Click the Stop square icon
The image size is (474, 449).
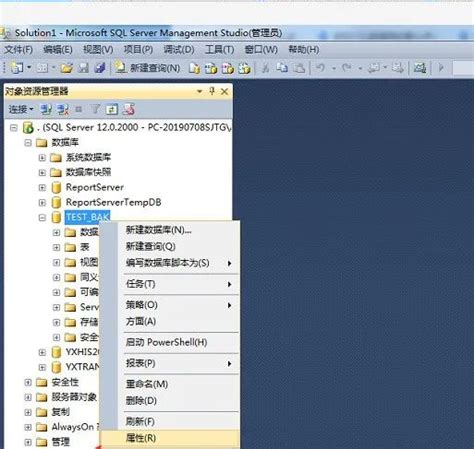[x=79, y=109]
